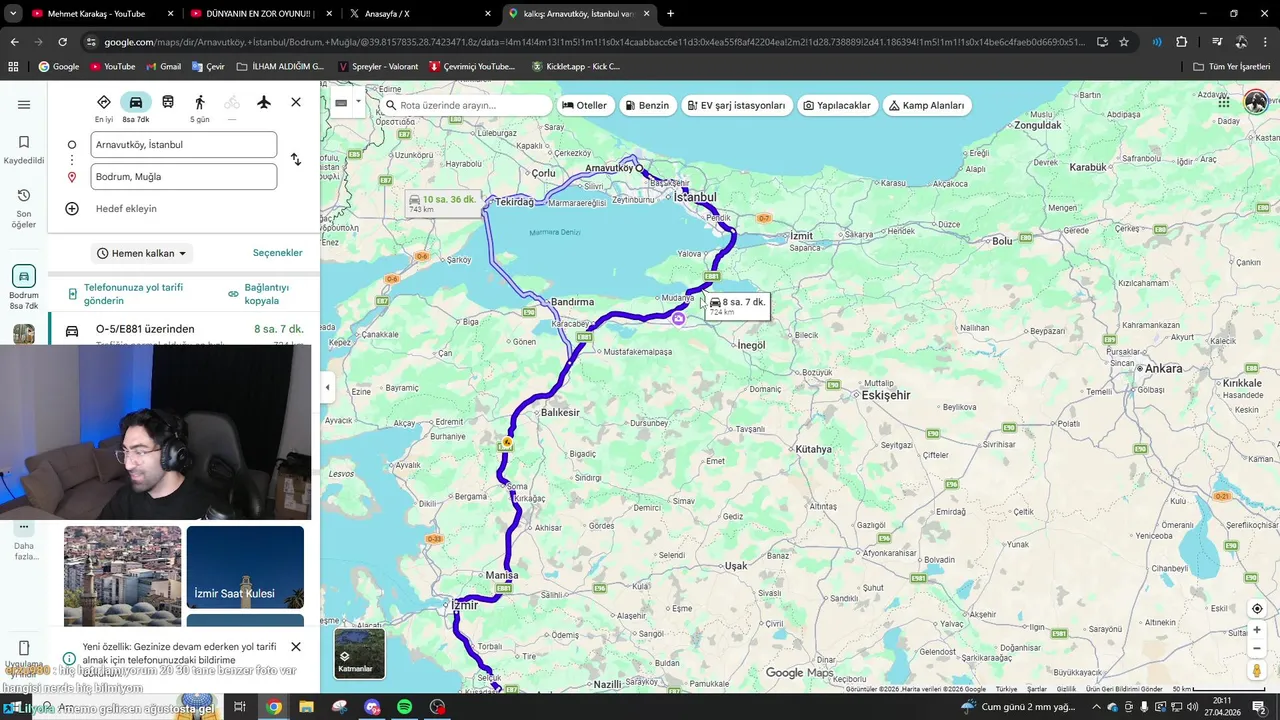Switch to DÜNYANIN EN ZOR OYUNU tab
Image resolution: width=1280 pixels, height=720 pixels.
tap(261, 14)
